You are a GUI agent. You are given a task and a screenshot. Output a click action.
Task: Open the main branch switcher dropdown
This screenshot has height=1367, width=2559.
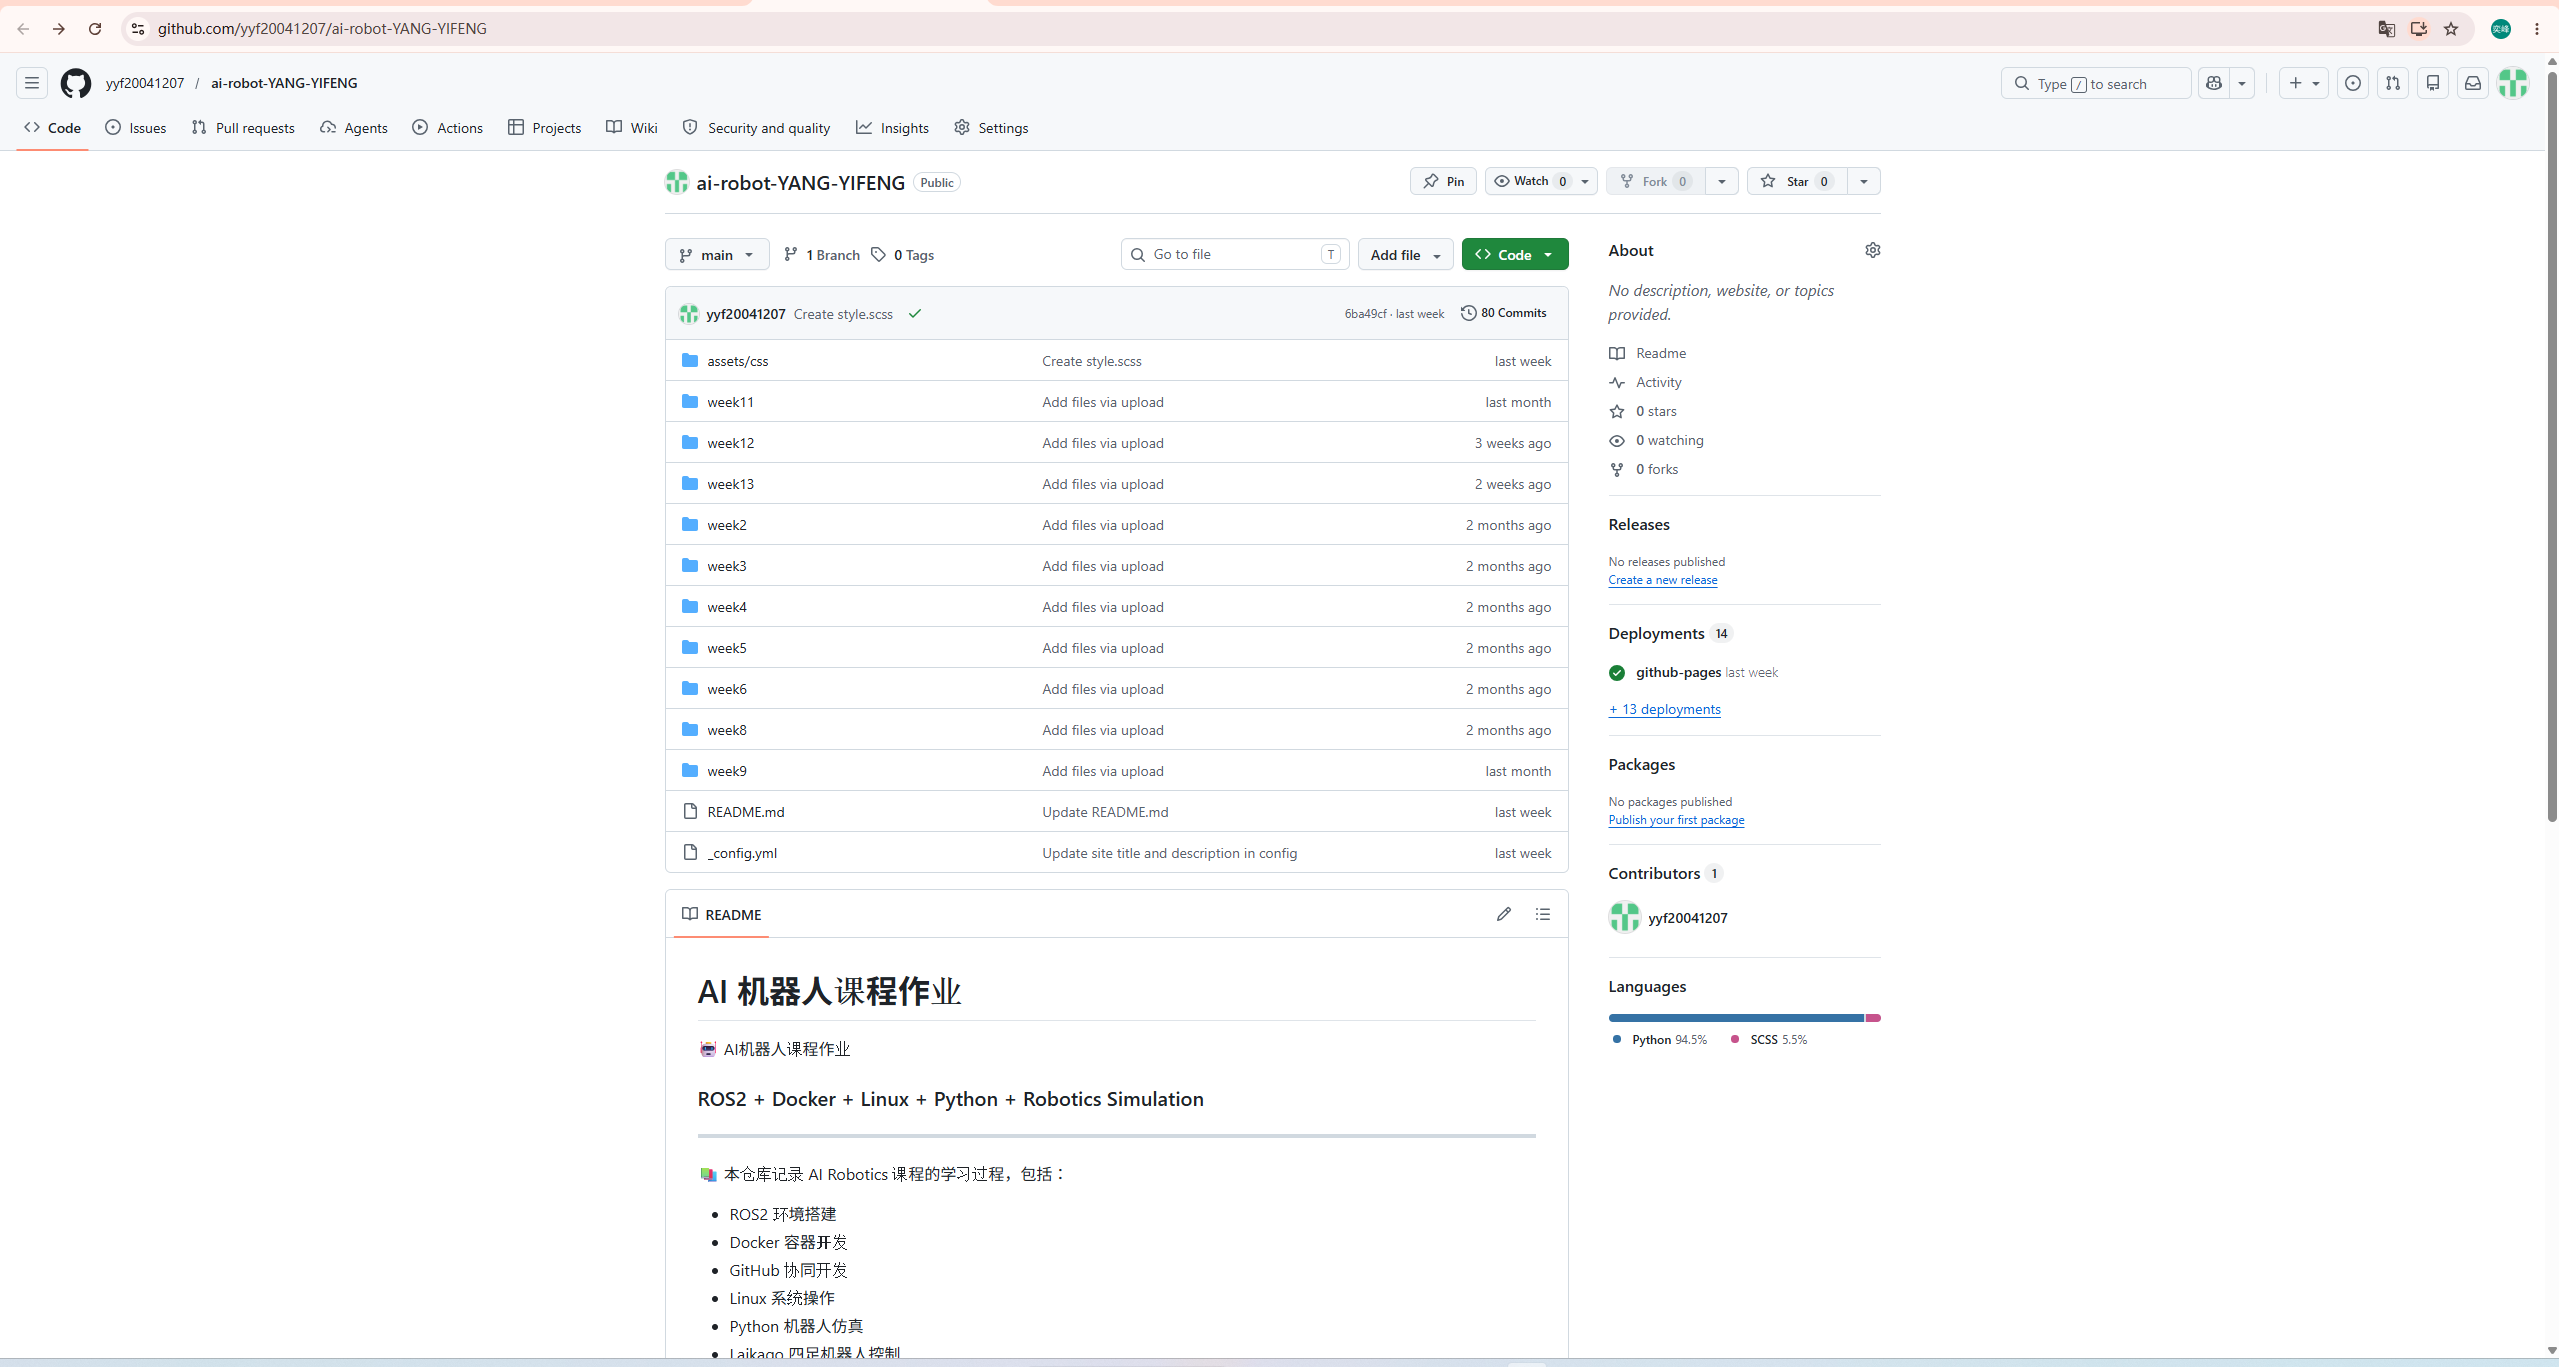pos(717,255)
